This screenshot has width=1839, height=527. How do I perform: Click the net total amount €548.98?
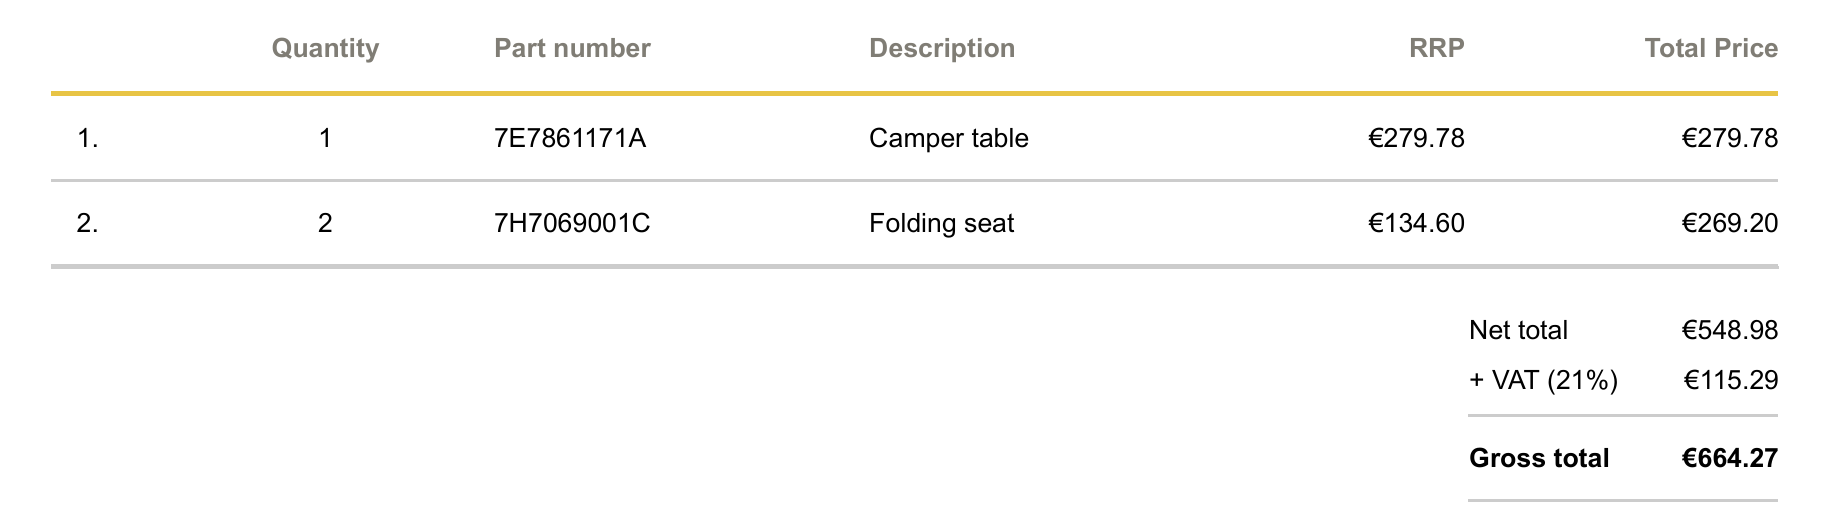tap(1730, 330)
